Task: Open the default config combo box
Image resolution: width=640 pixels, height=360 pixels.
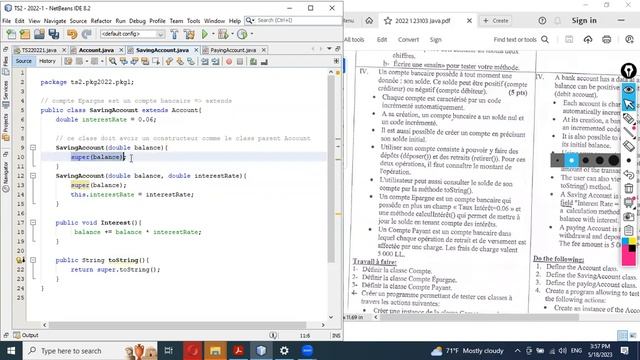Action: 133,34
